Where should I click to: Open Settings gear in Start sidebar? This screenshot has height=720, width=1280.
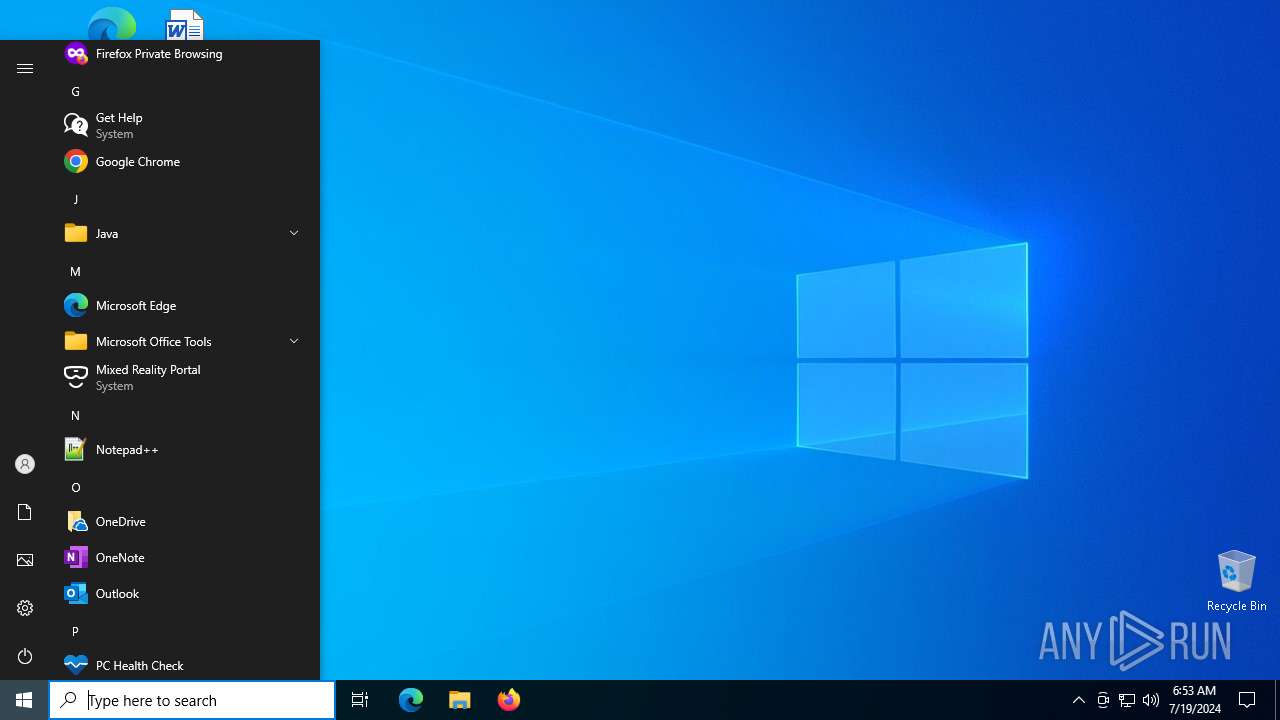(x=25, y=608)
